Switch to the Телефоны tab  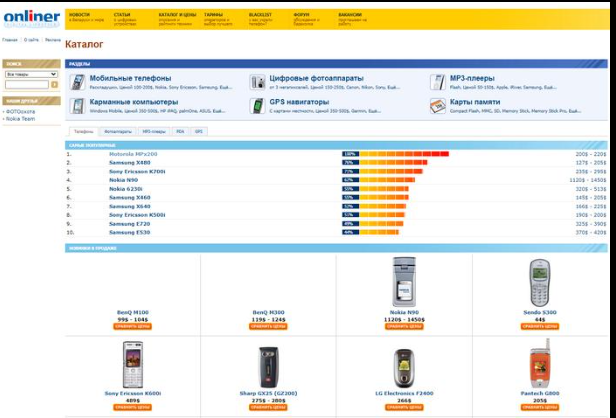[x=84, y=132]
